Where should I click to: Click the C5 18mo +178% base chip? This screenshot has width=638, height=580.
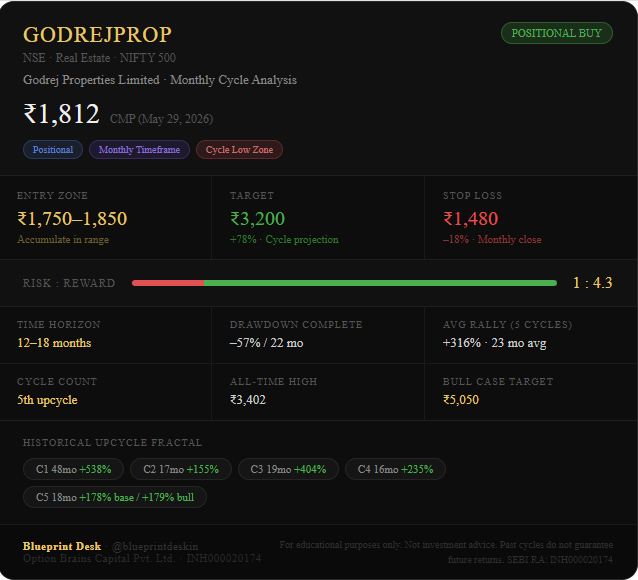pyautogui.click(x=115, y=497)
